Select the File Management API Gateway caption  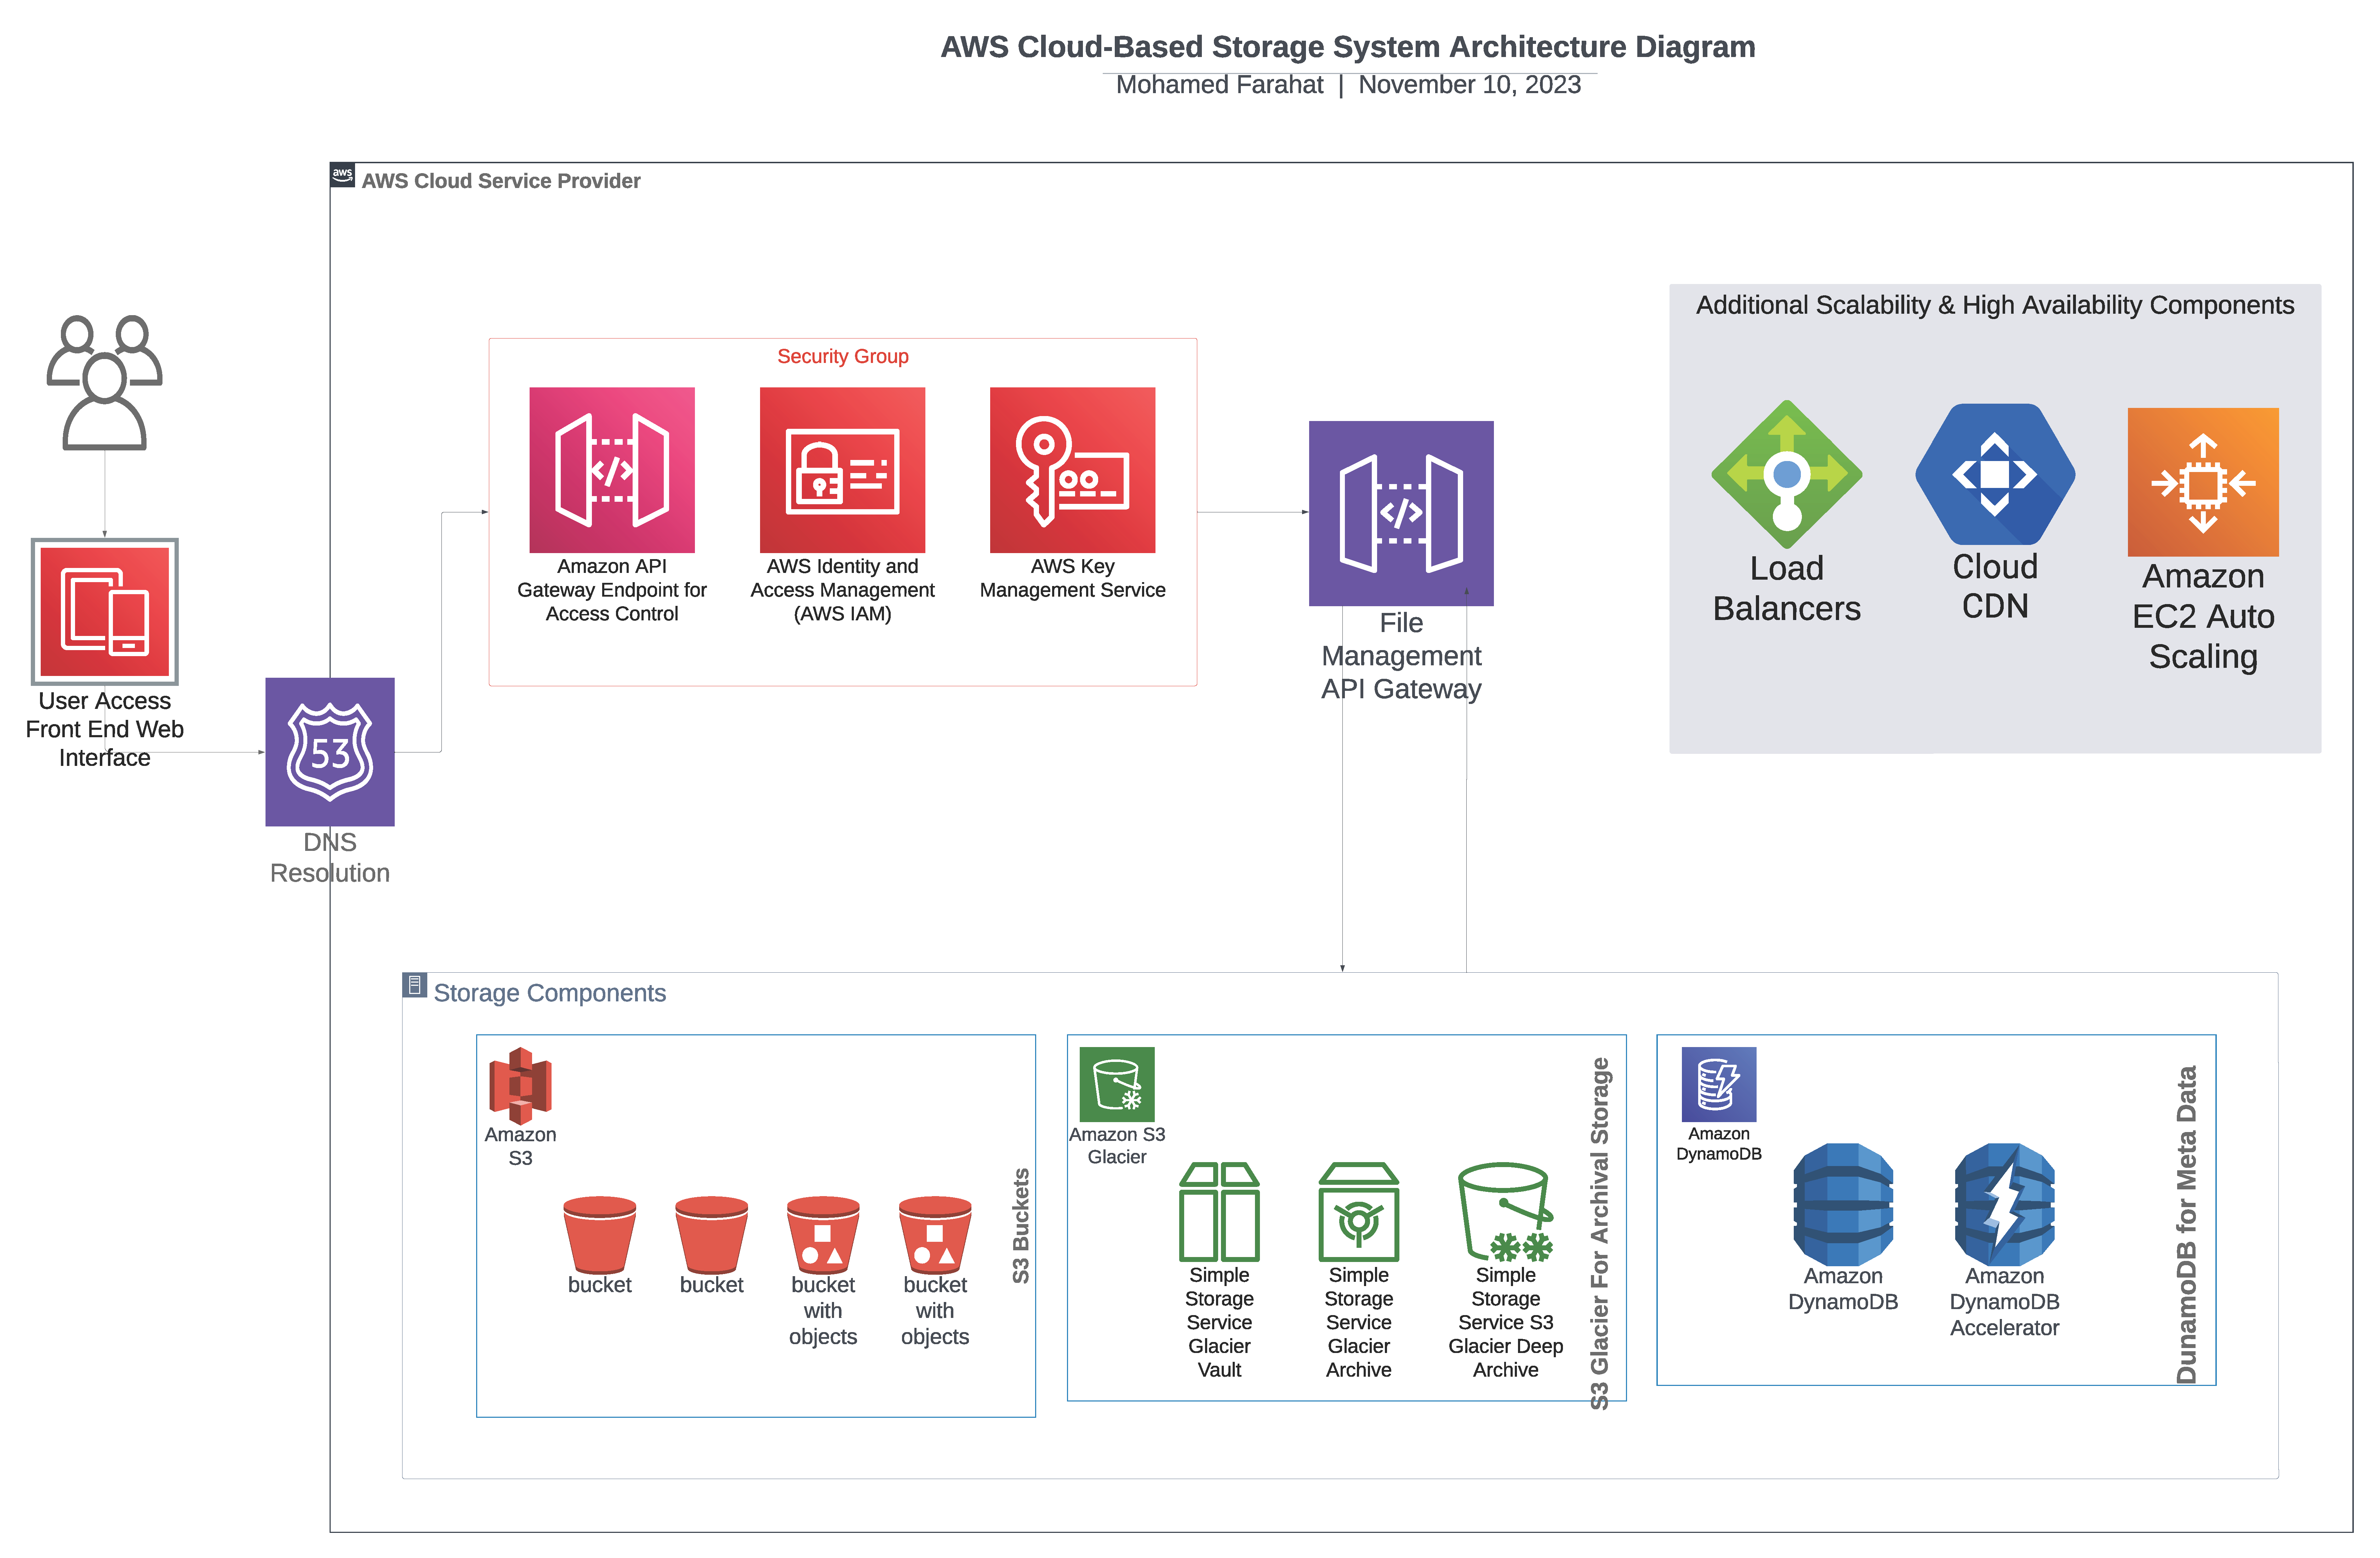[x=1401, y=656]
